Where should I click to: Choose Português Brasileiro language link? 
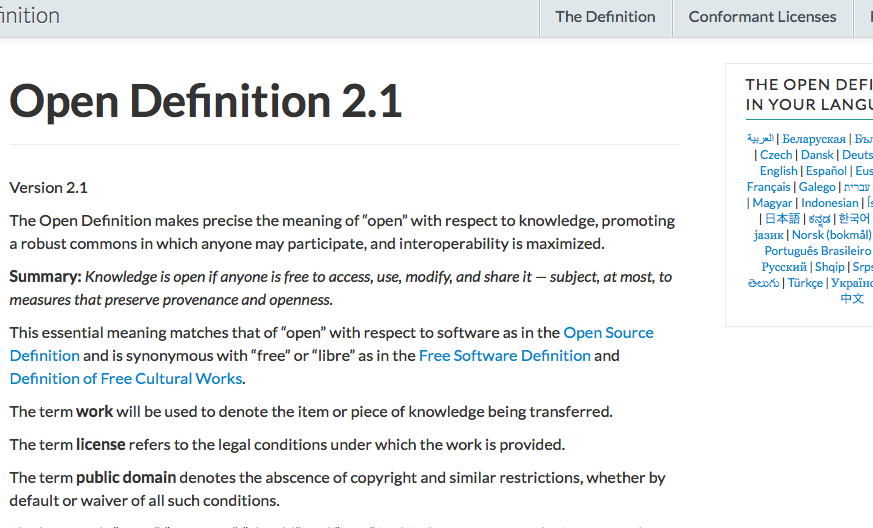[x=817, y=251]
